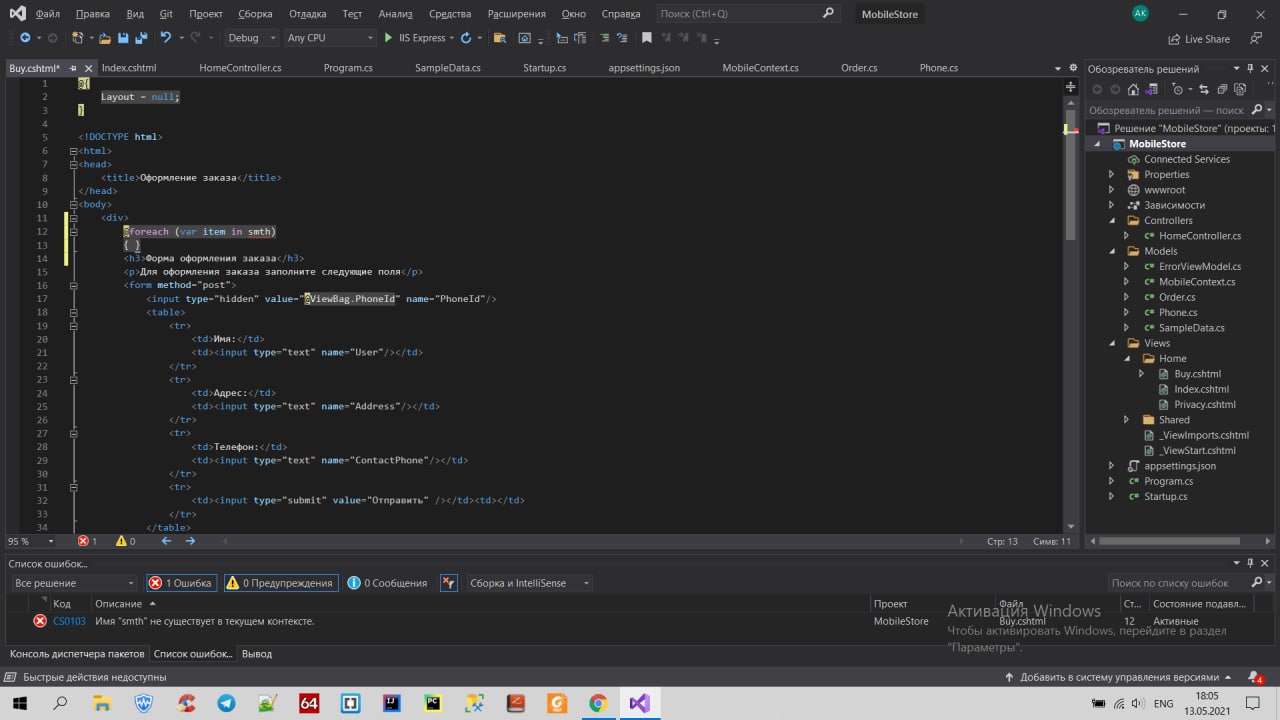Click the CS0103 error code link
The height and width of the screenshot is (720, 1280).
coord(69,621)
